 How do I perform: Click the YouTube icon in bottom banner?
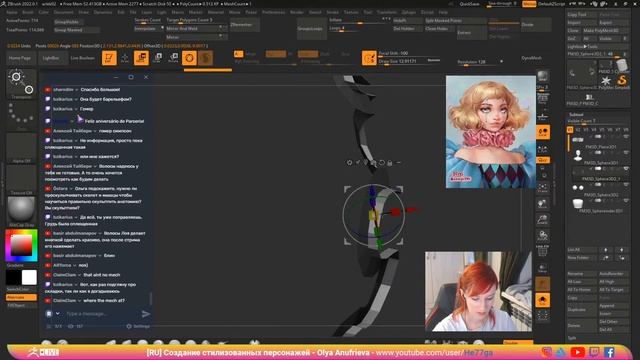coord(577,352)
